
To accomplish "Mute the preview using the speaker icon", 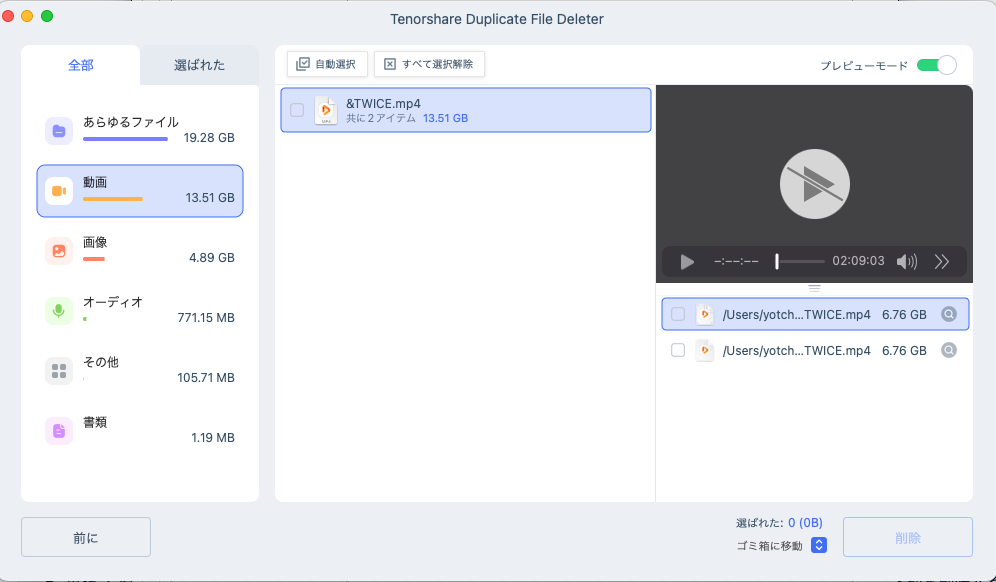I will click(906, 262).
